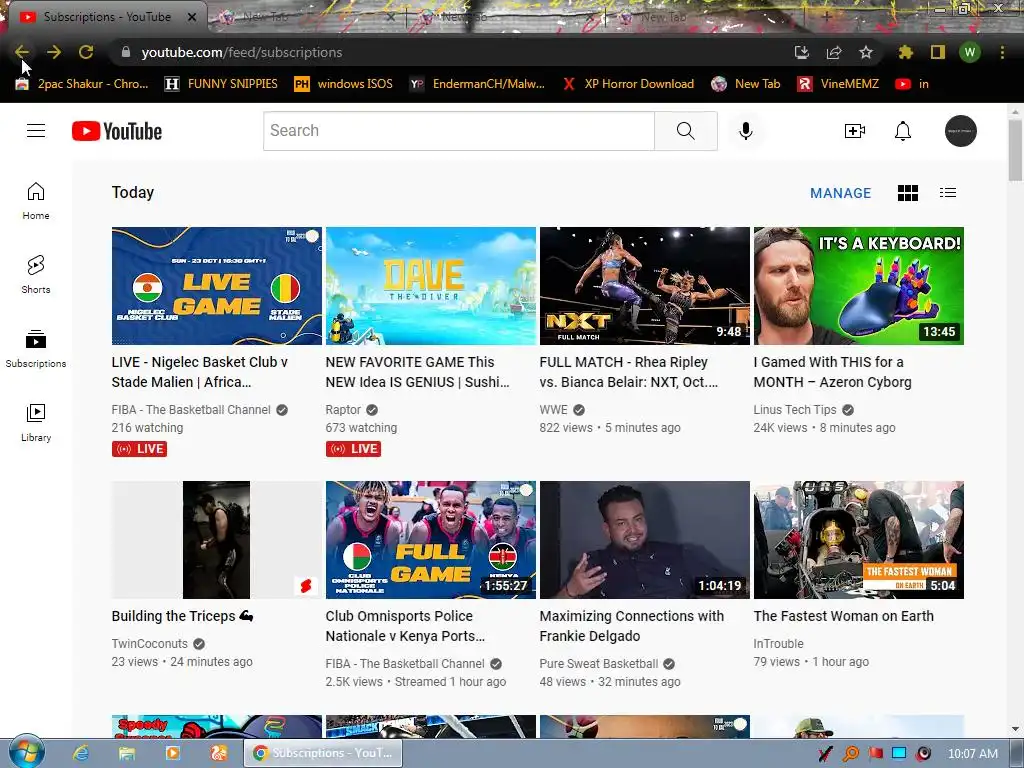Open the Windows Start orb
This screenshot has height=768, width=1024.
coord(26,751)
